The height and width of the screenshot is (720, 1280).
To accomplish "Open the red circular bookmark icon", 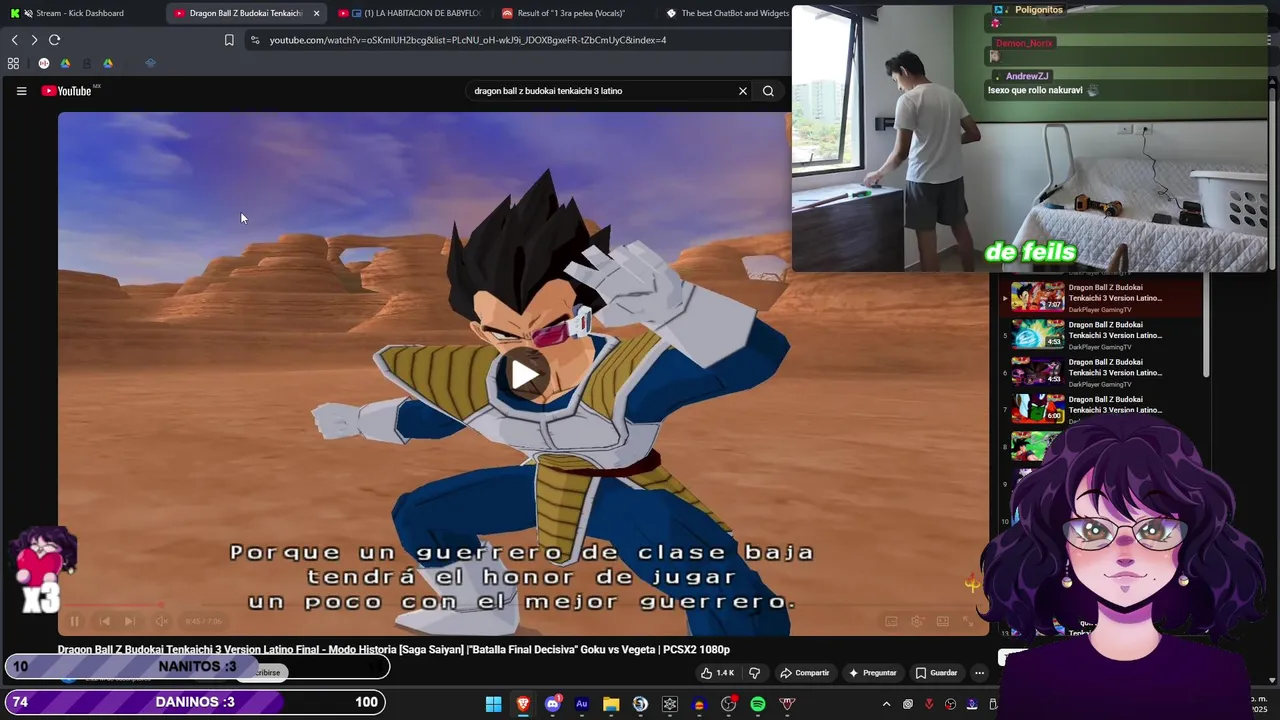I will [x=44, y=63].
